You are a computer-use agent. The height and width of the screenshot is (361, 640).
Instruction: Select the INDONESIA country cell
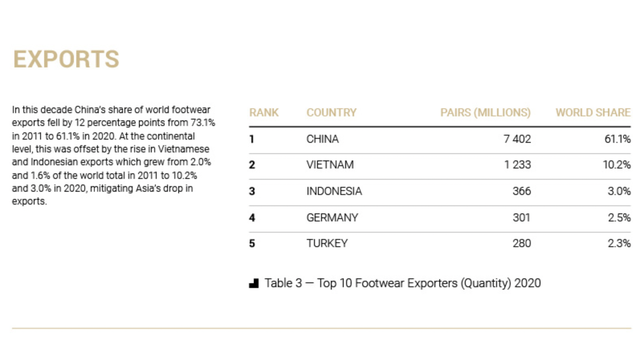point(334,191)
